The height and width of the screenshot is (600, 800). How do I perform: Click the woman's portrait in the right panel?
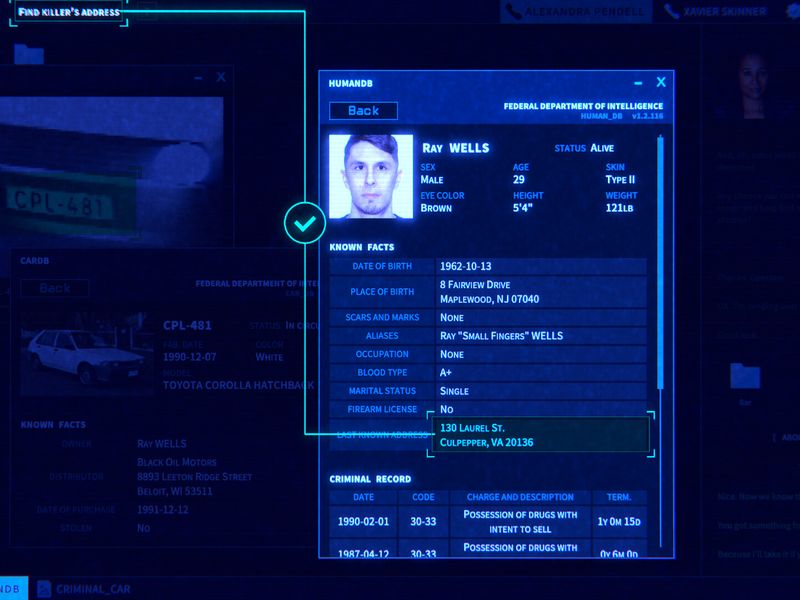click(754, 85)
